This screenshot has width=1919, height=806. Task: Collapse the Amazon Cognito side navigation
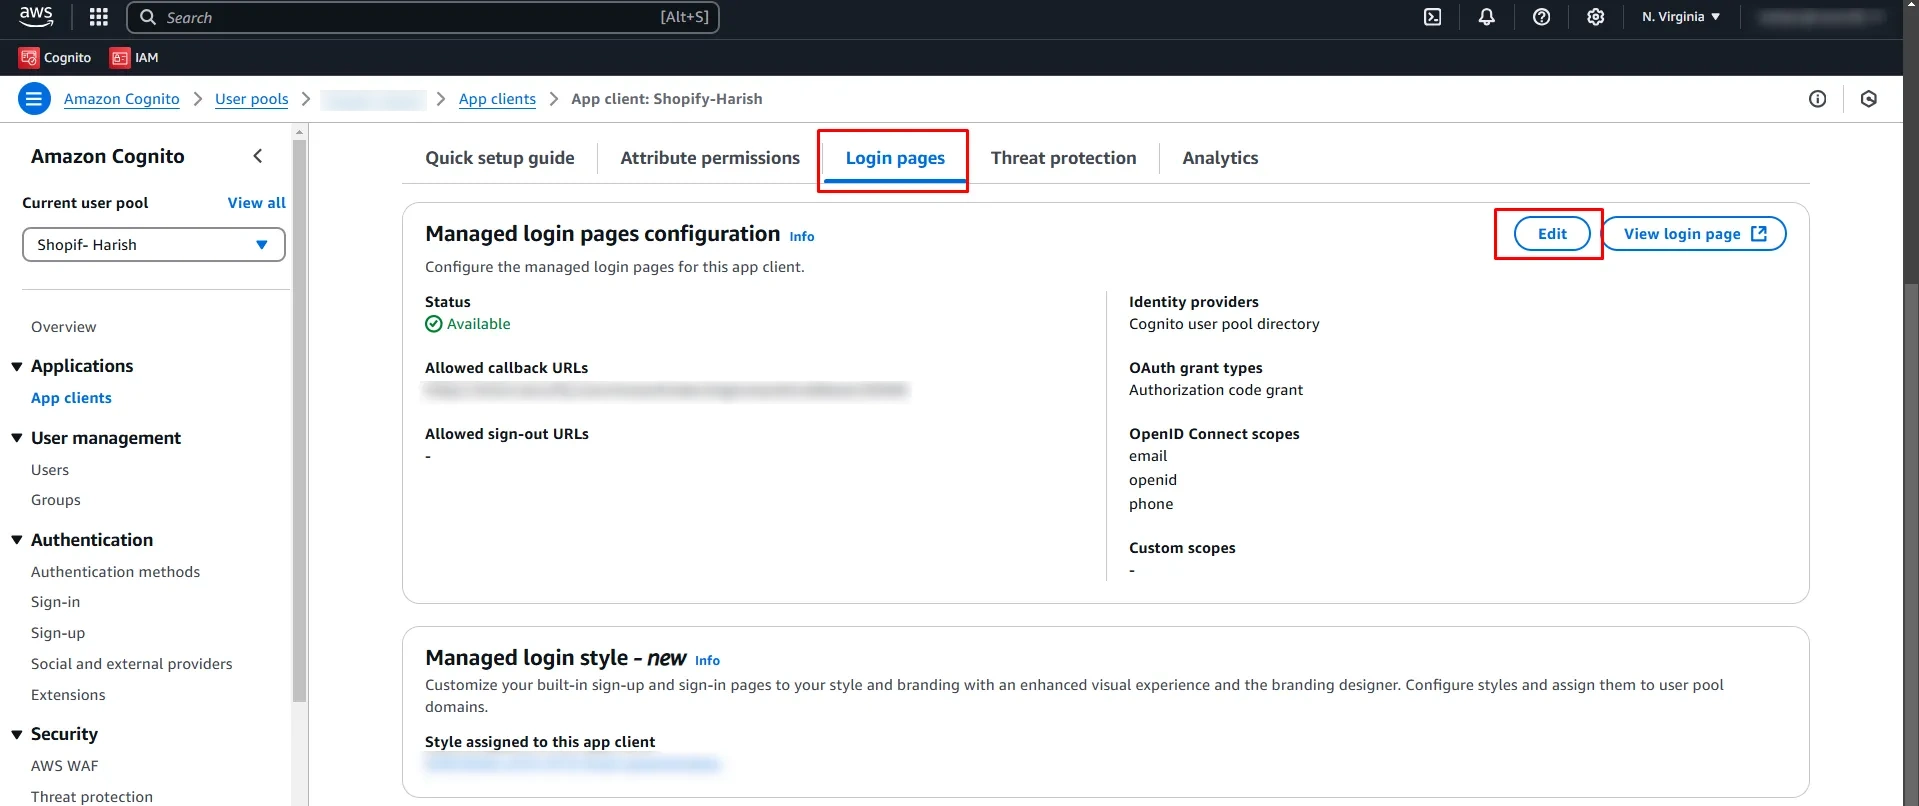click(258, 156)
